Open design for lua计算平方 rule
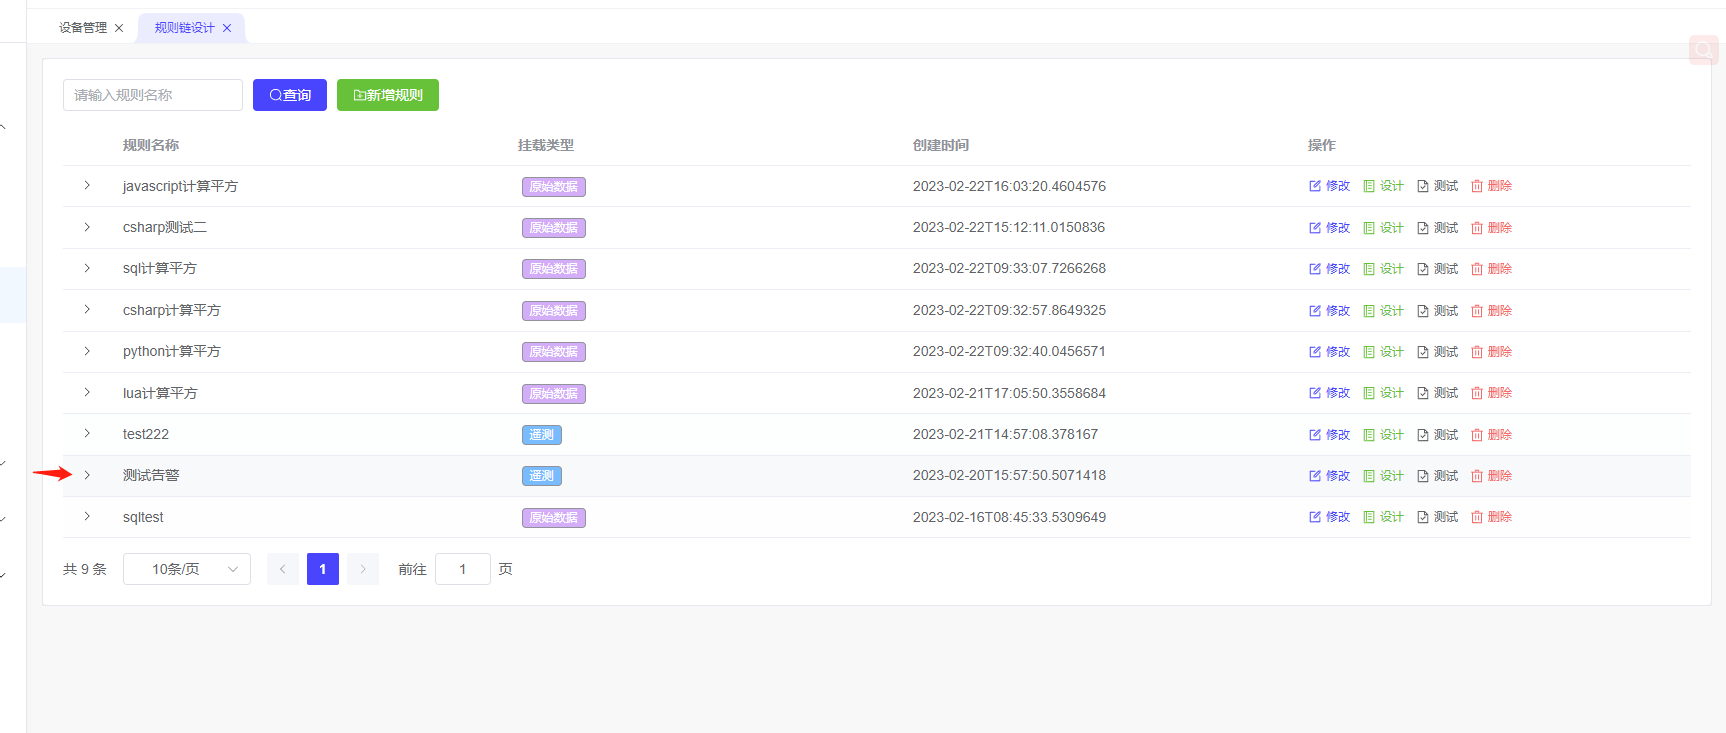Image resolution: width=1726 pixels, height=733 pixels. coord(1383,393)
